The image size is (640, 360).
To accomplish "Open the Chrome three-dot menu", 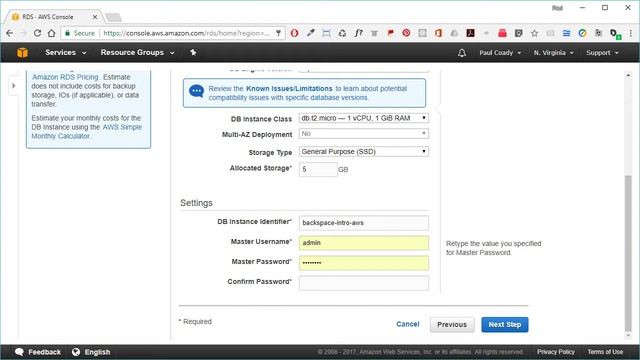I will coord(631,33).
